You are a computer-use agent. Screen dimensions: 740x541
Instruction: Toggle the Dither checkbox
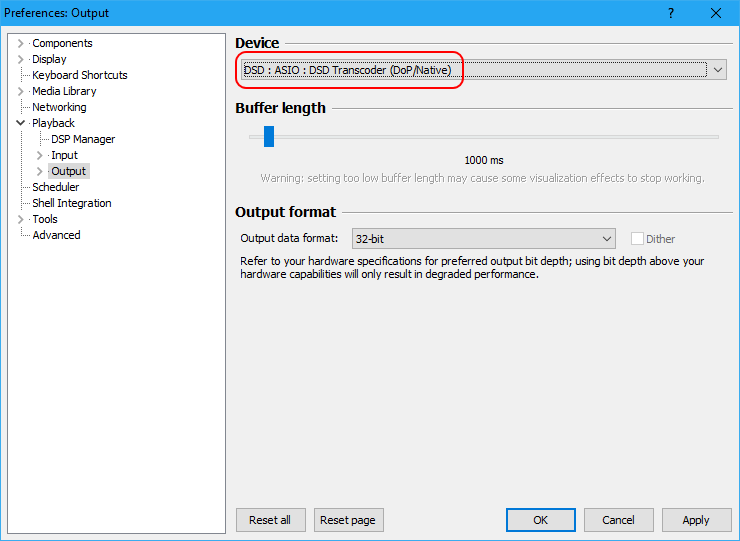click(637, 239)
